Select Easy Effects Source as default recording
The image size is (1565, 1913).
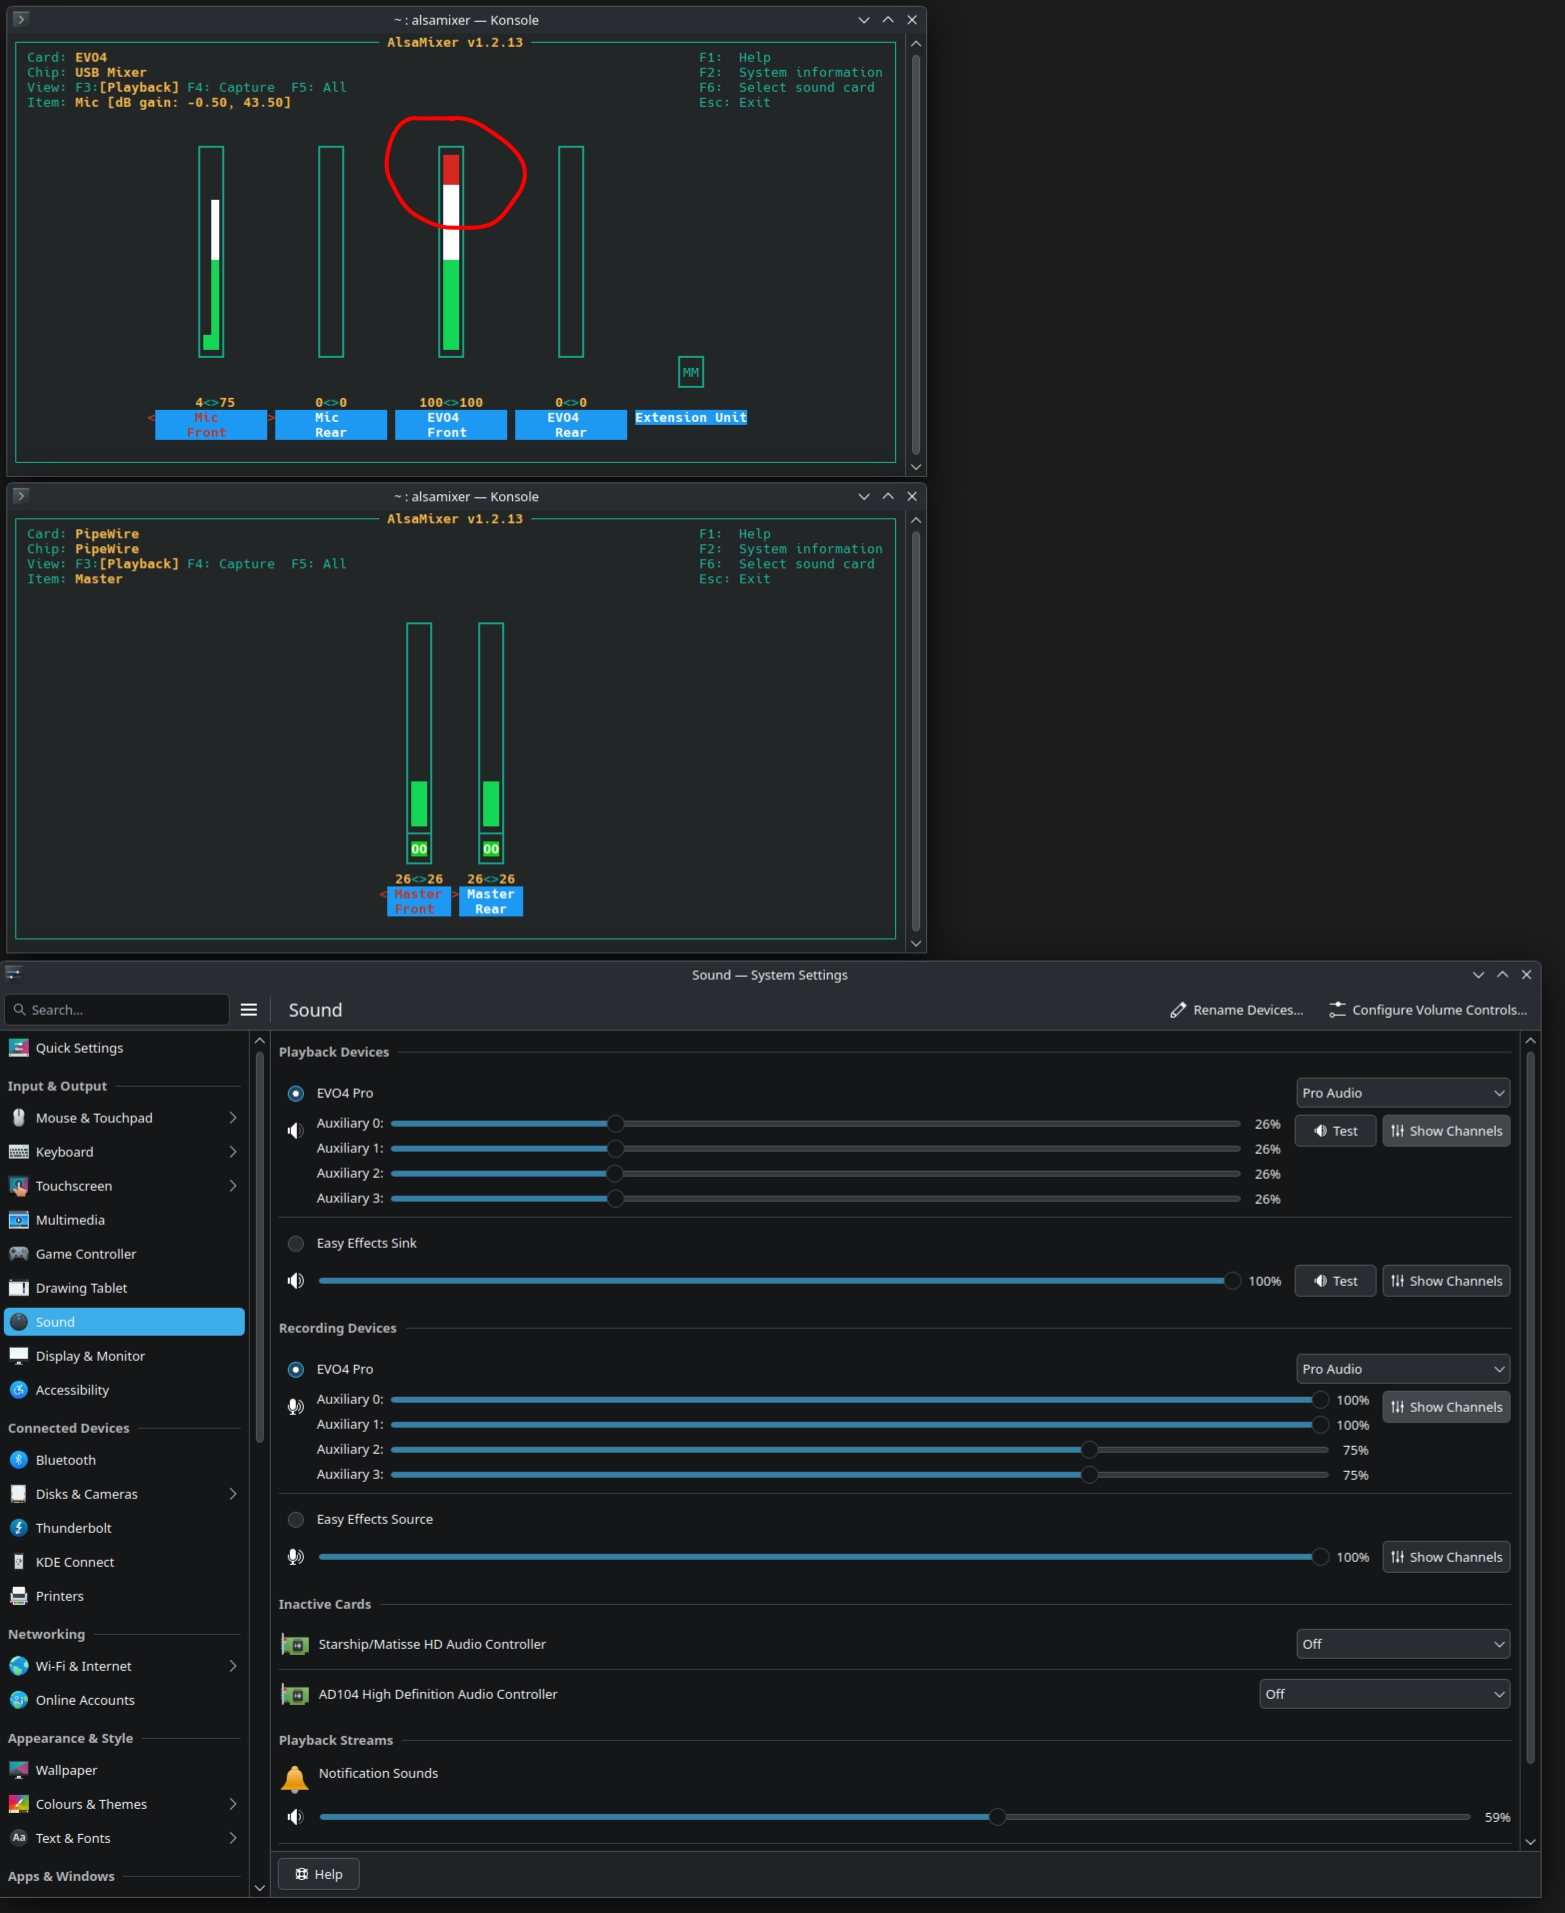296,1519
